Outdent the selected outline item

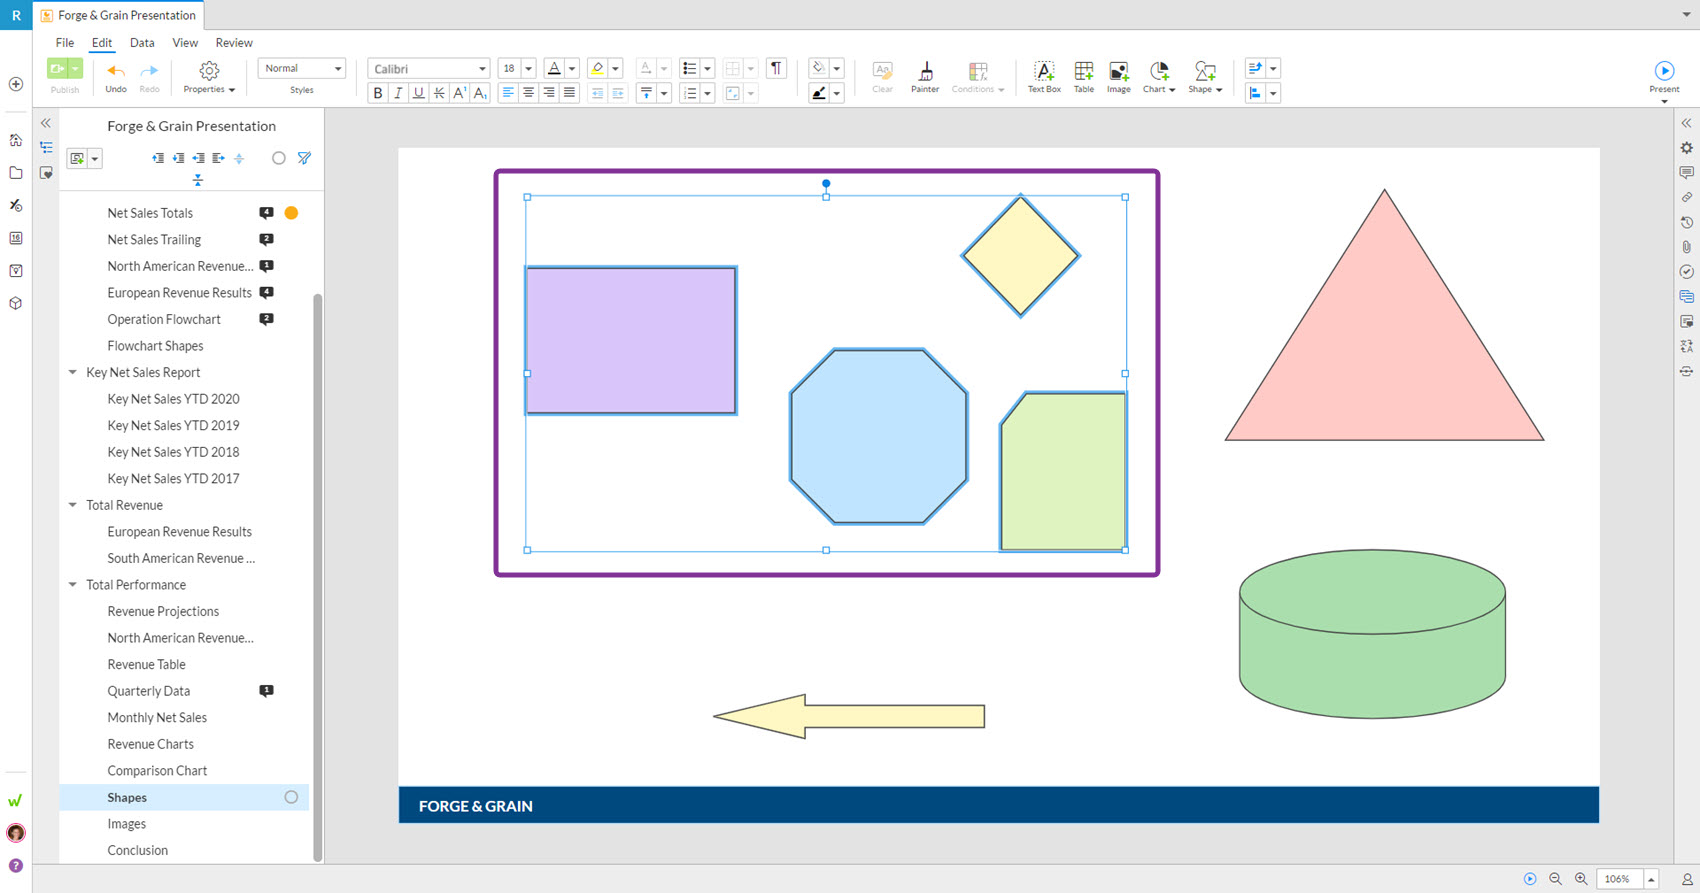(x=198, y=158)
